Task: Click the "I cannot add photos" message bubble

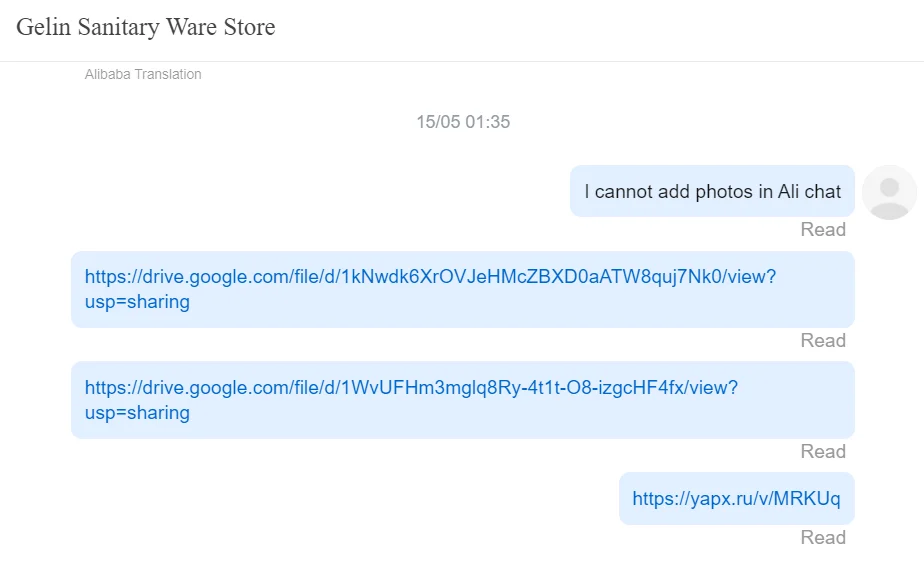Action: 712,191
